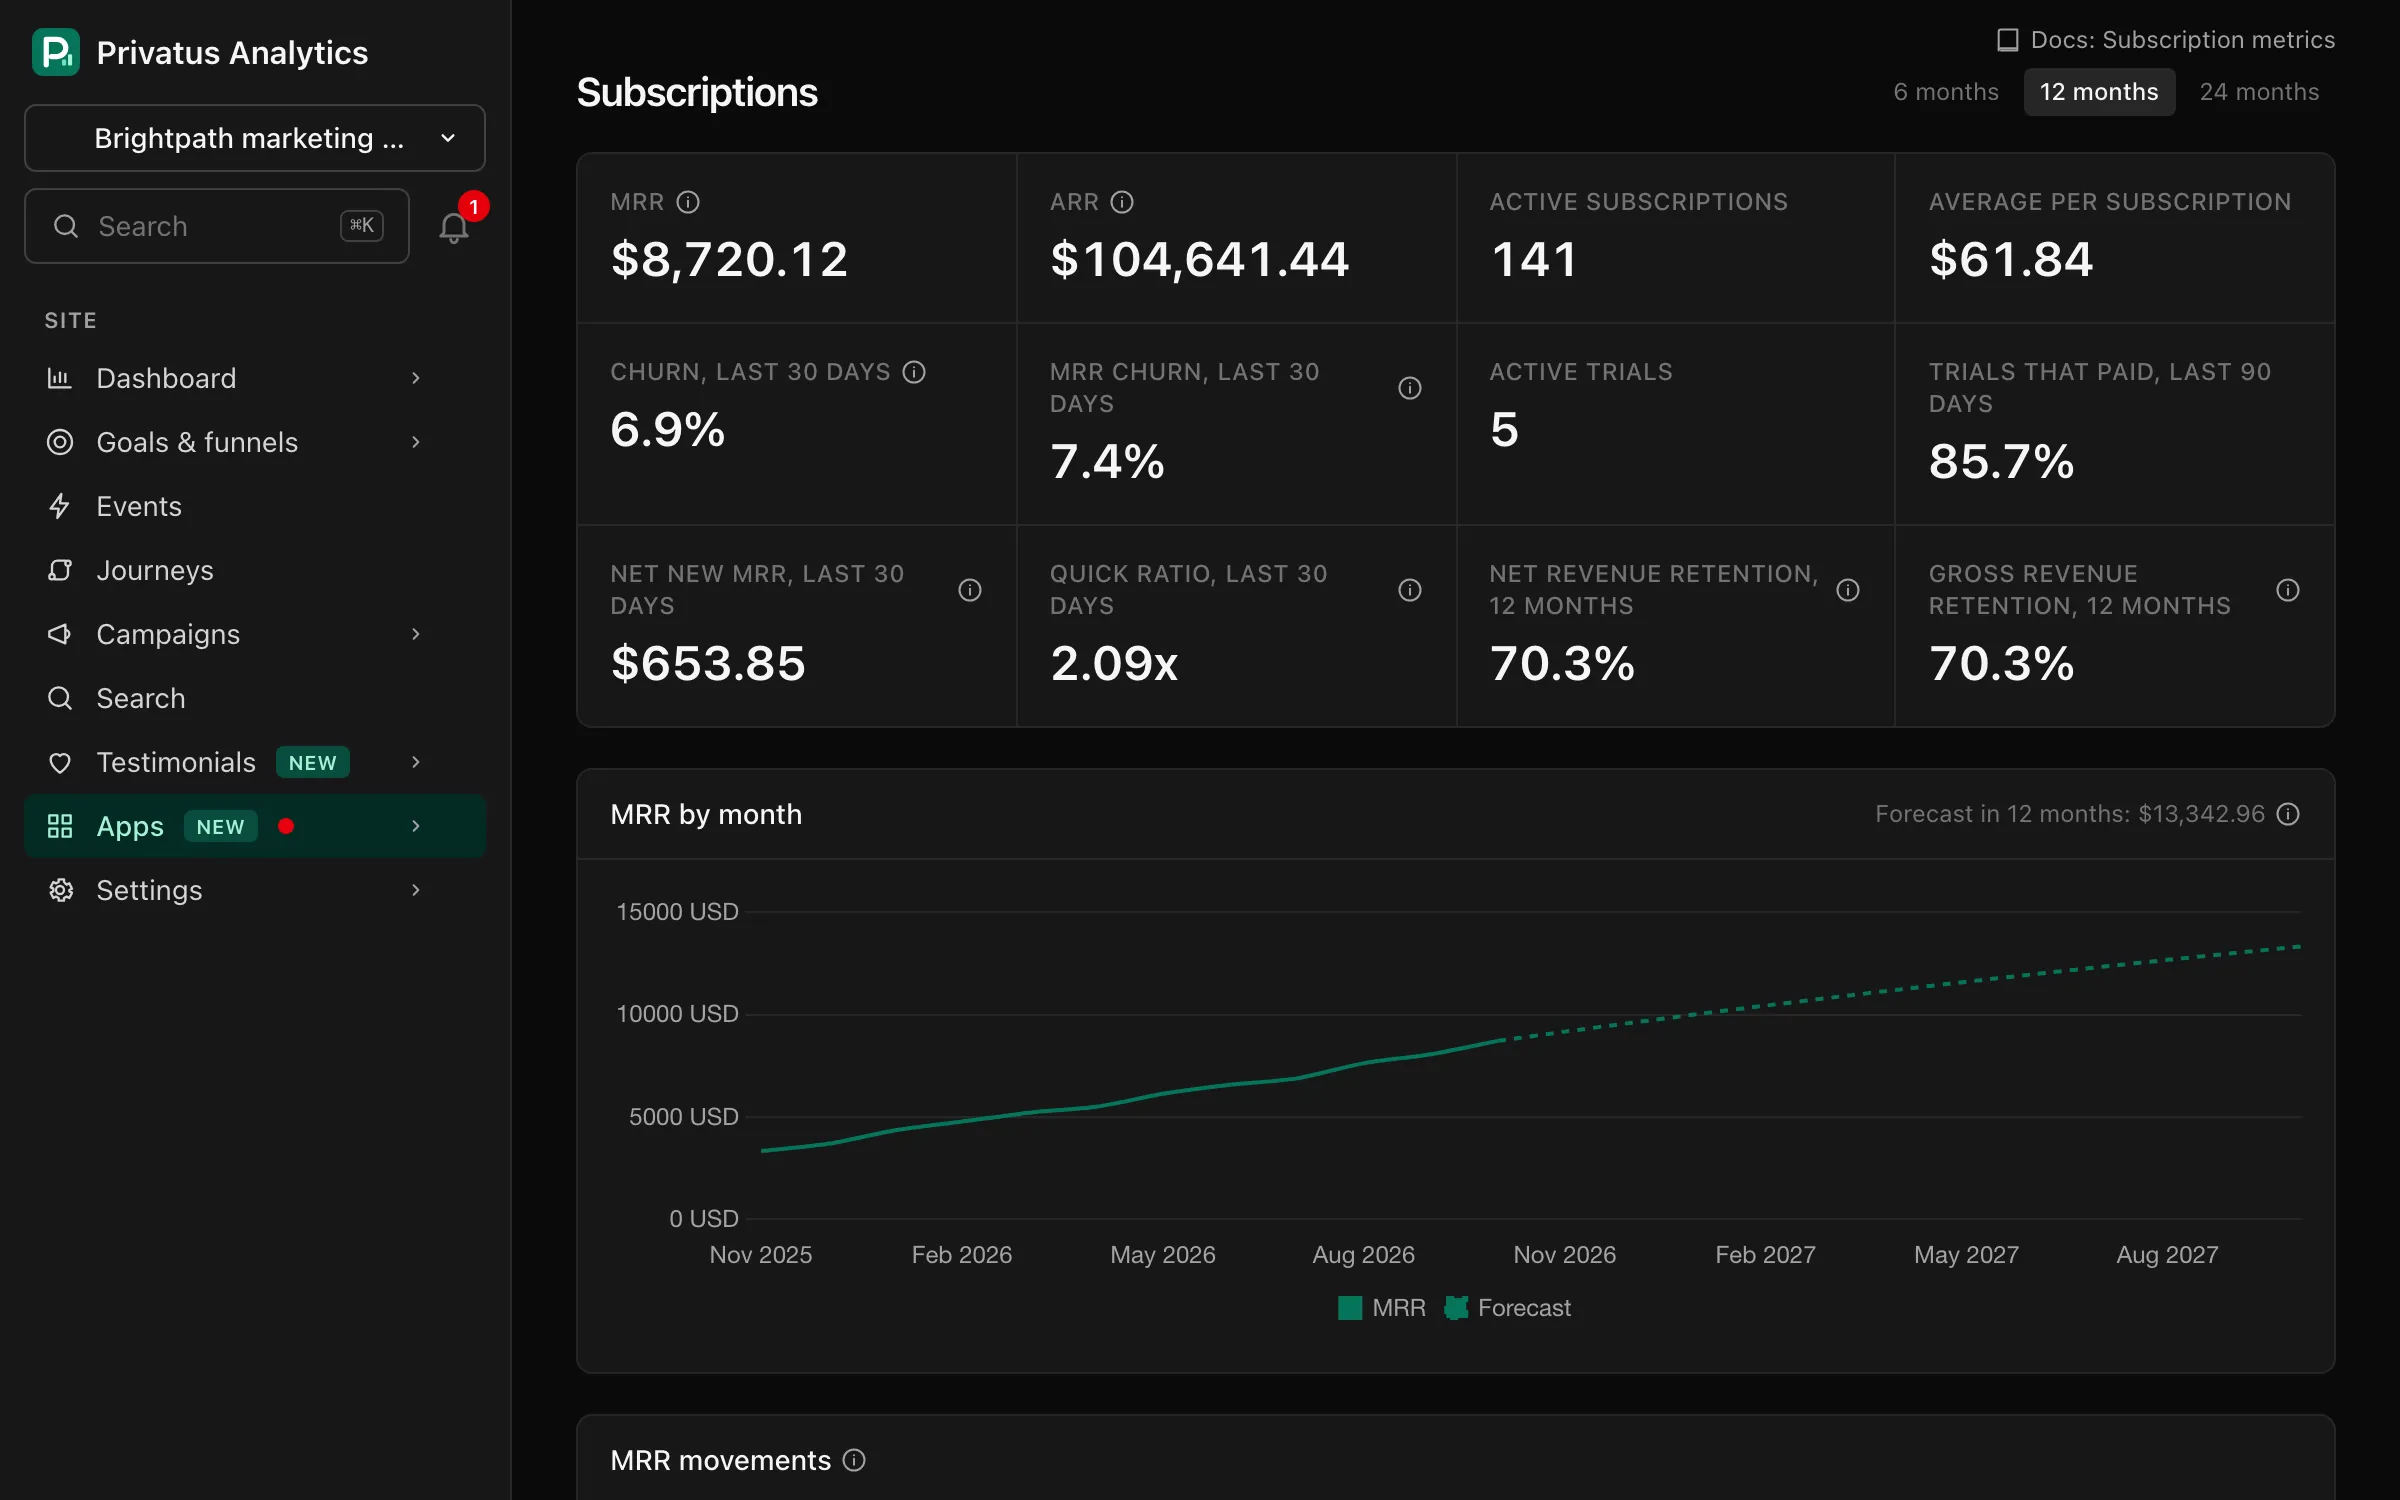Click the Journeys icon in sidebar

click(x=60, y=570)
